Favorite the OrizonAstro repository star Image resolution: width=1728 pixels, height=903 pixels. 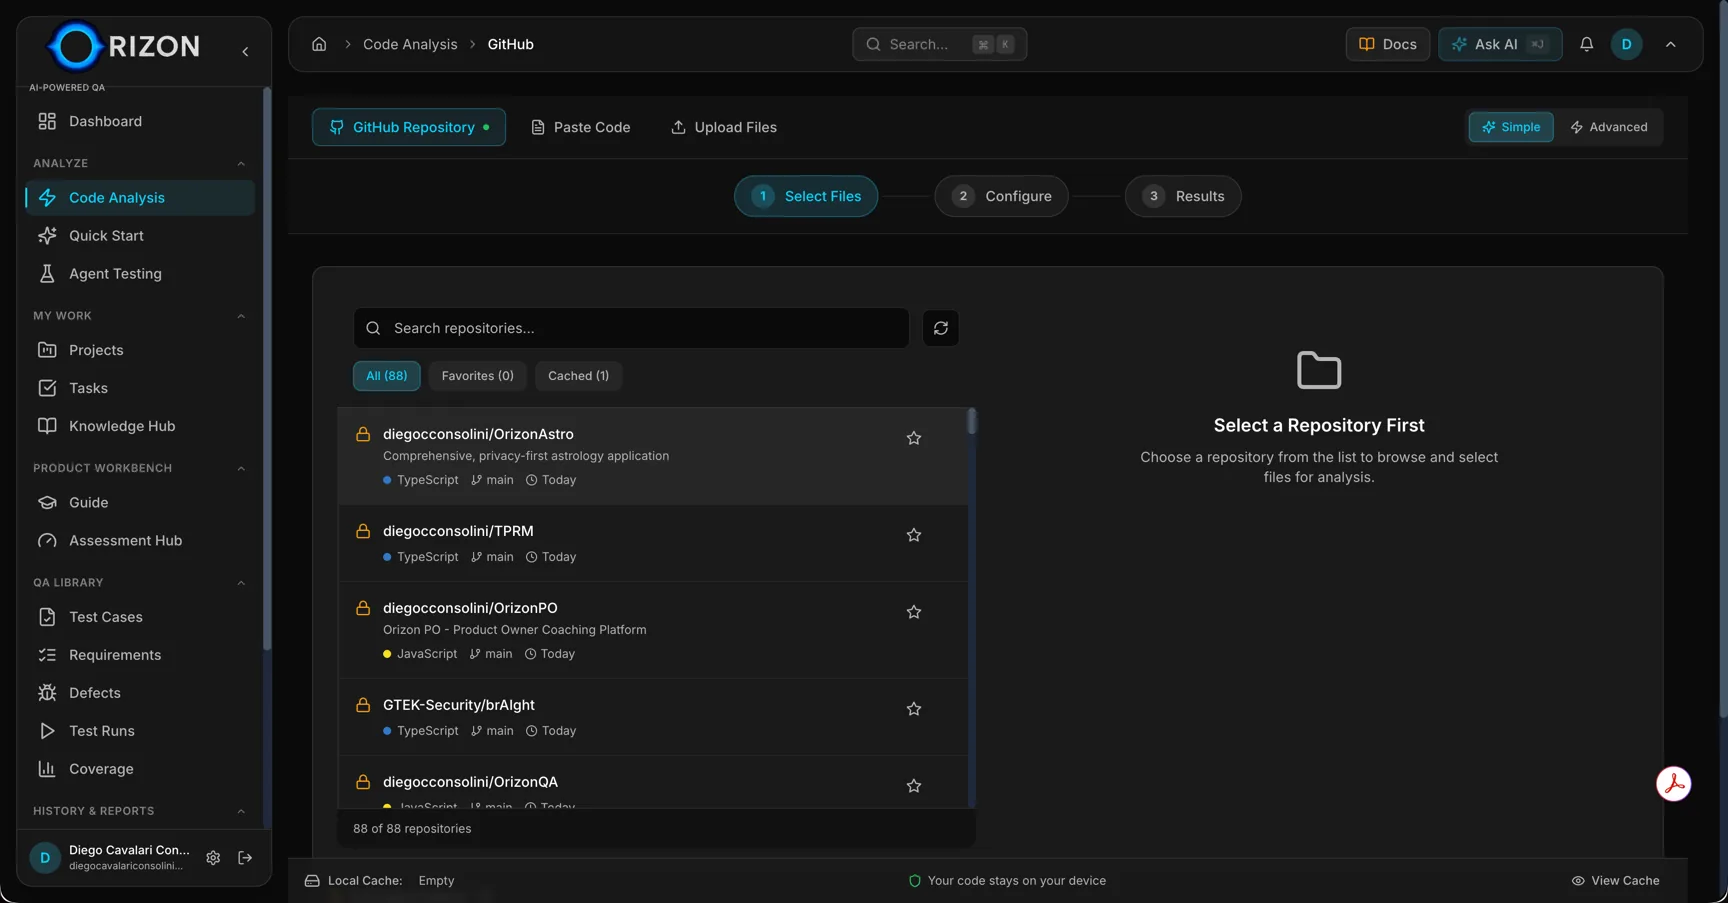(913, 438)
